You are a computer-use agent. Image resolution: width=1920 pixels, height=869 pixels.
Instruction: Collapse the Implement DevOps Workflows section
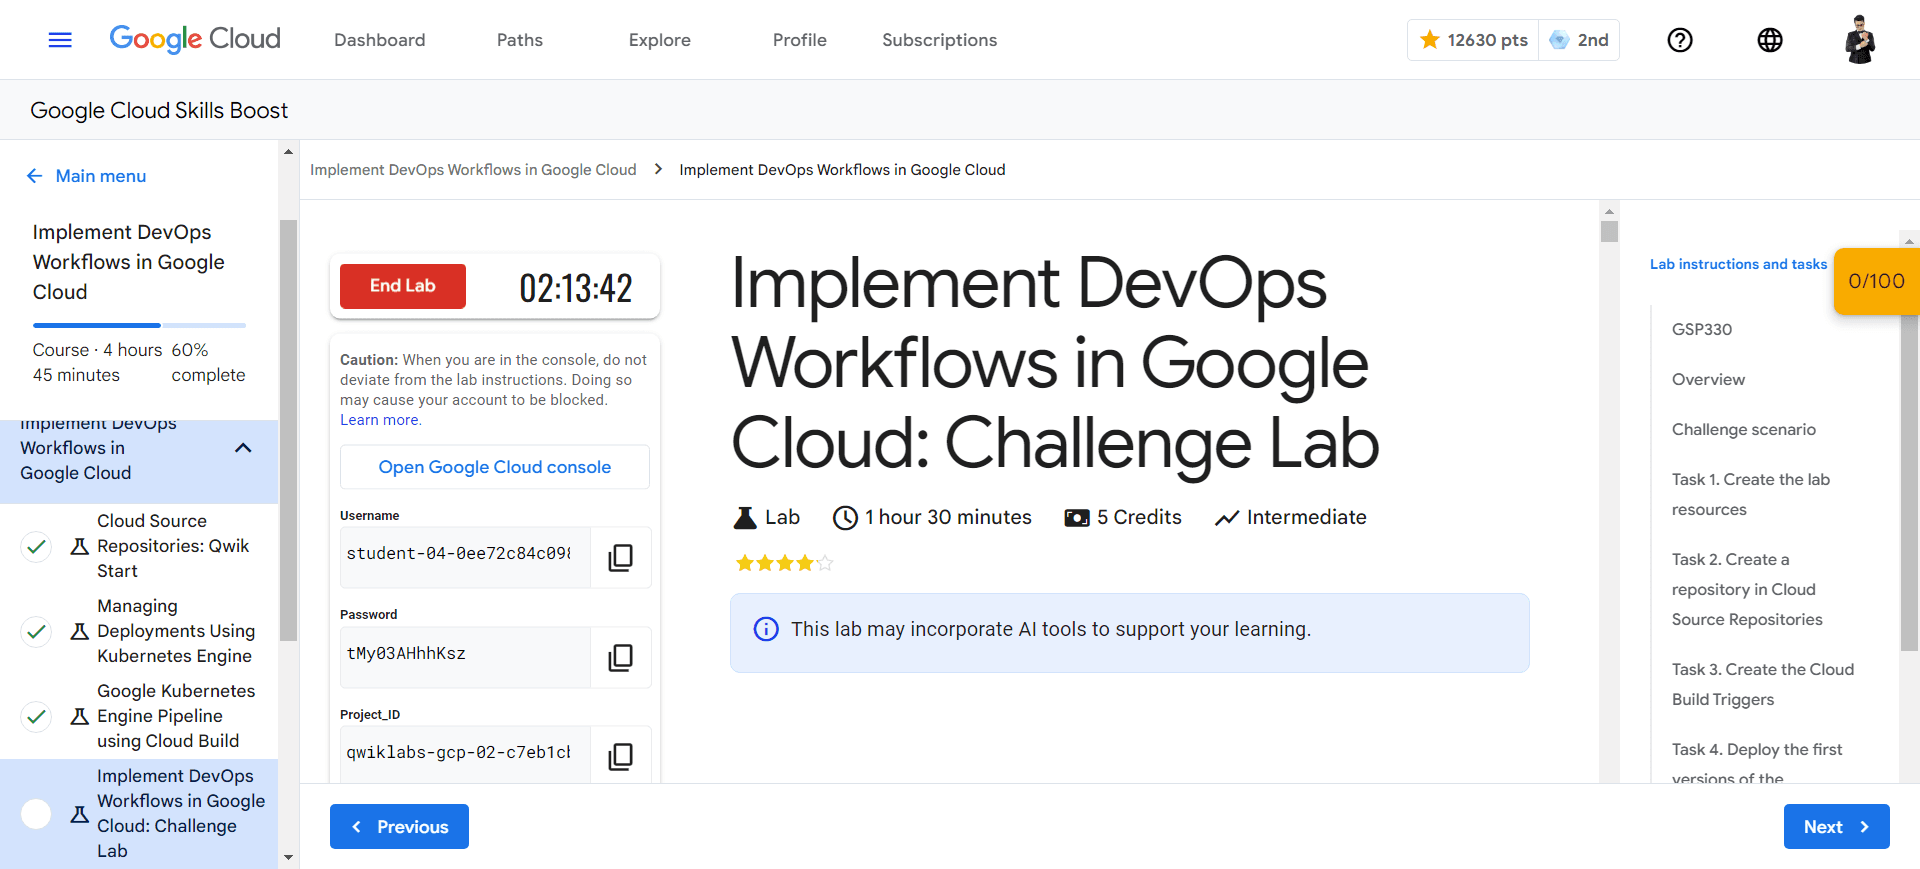click(x=242, y=448)
